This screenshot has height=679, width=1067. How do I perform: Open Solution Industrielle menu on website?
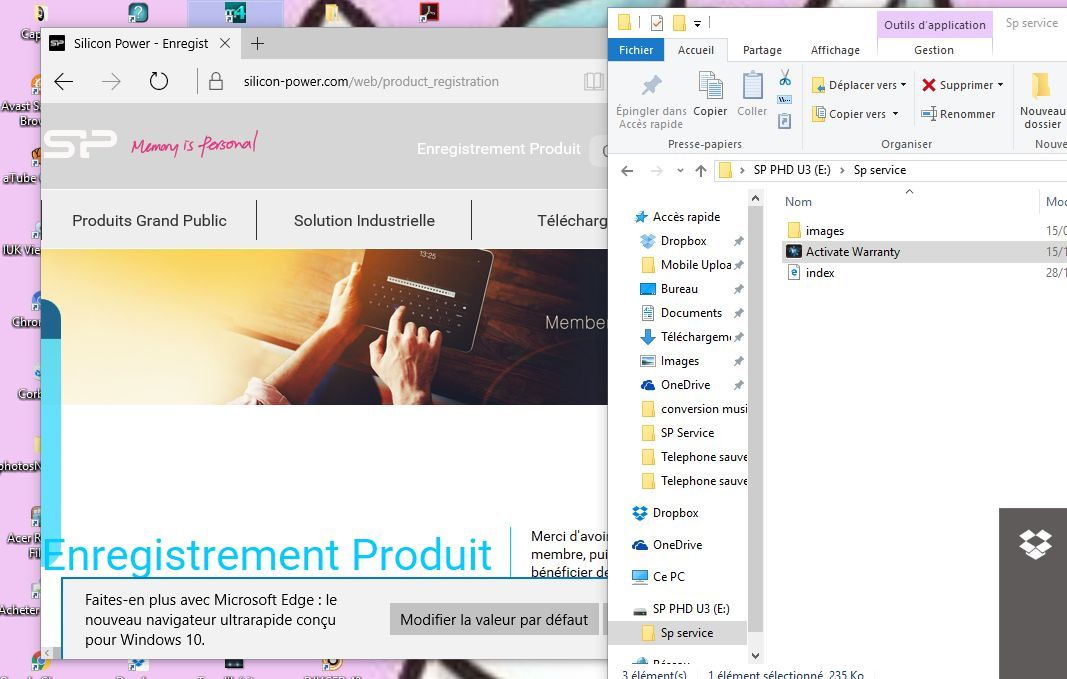coord(364,220)
